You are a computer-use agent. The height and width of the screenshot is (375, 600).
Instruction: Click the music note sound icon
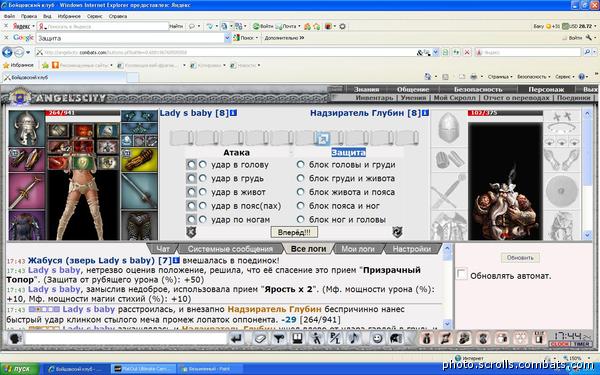(x=354, y=338)
